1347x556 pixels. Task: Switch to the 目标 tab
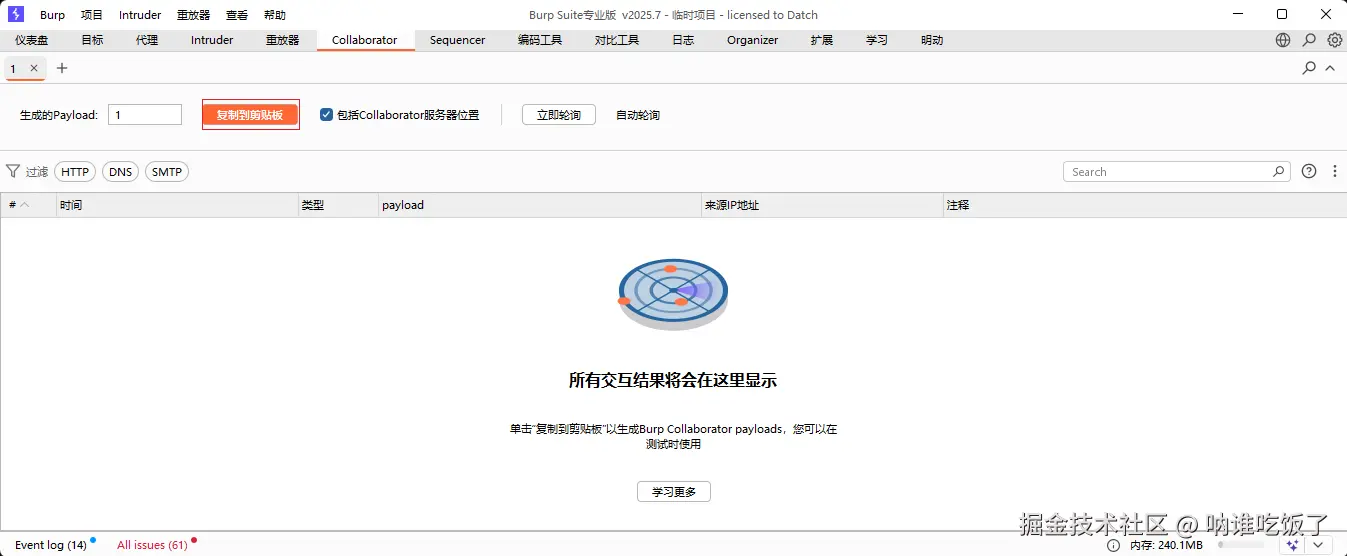pyautogui.click(x=92, y=40)
